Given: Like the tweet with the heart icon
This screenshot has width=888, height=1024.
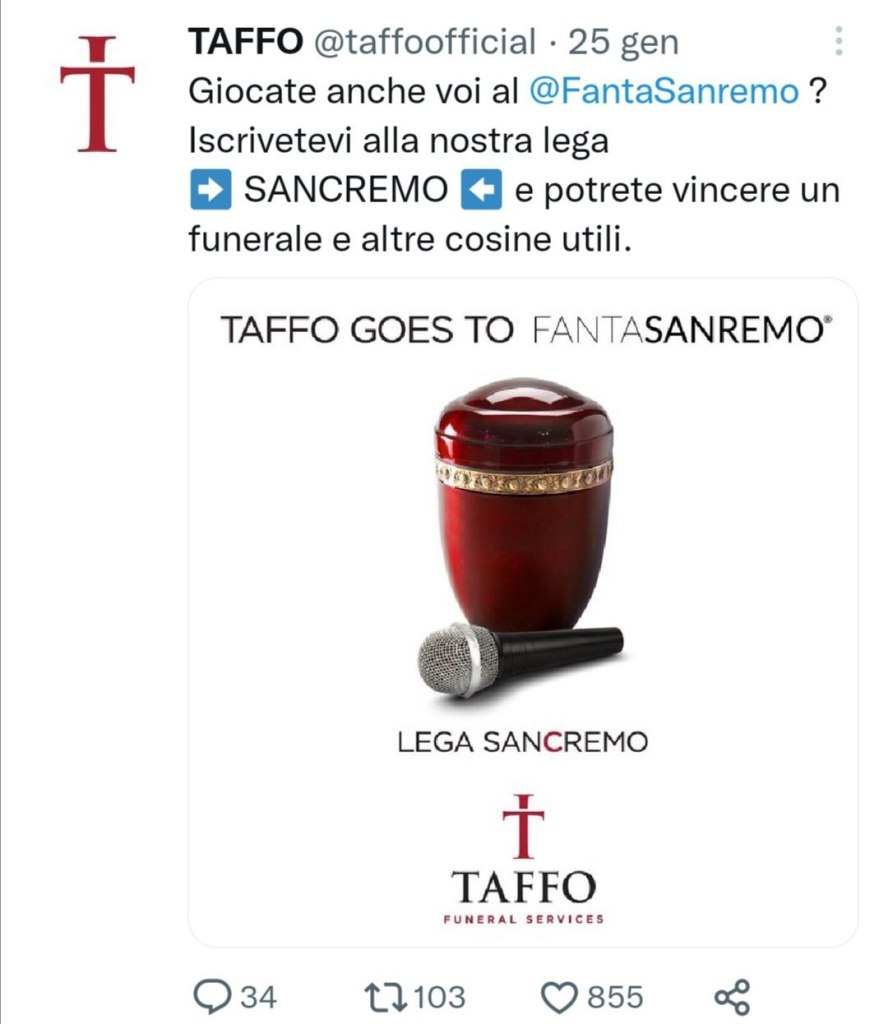Looking at the screenshot, I should coord(560,997).
